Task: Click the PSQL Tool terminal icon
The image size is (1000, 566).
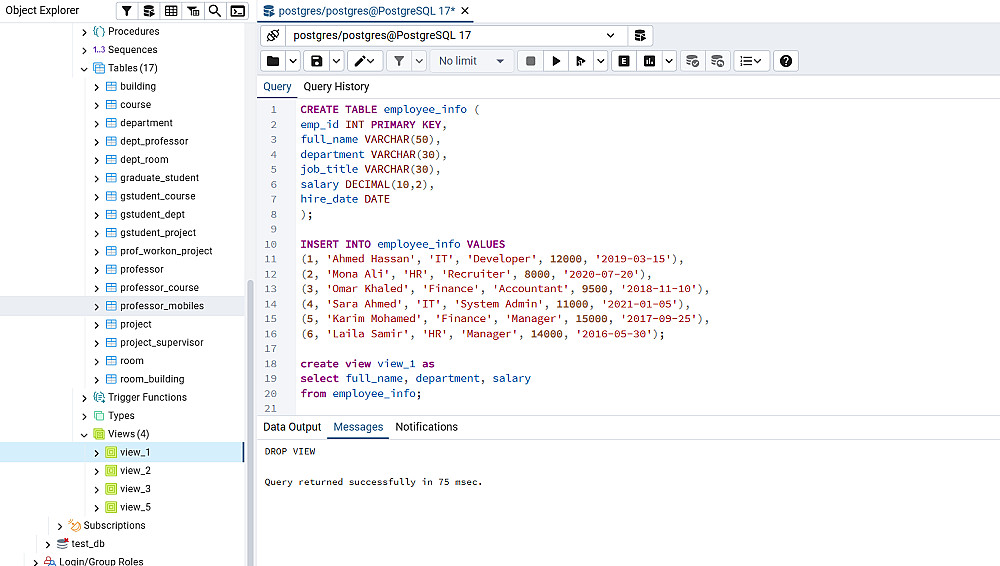Action: click(237, 11)
